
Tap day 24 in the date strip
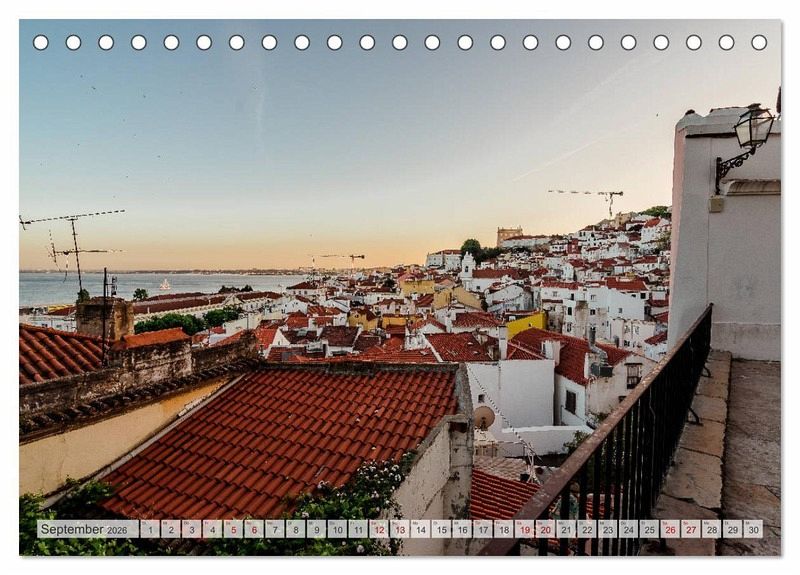pyautogui.click(x=629, y=529)
